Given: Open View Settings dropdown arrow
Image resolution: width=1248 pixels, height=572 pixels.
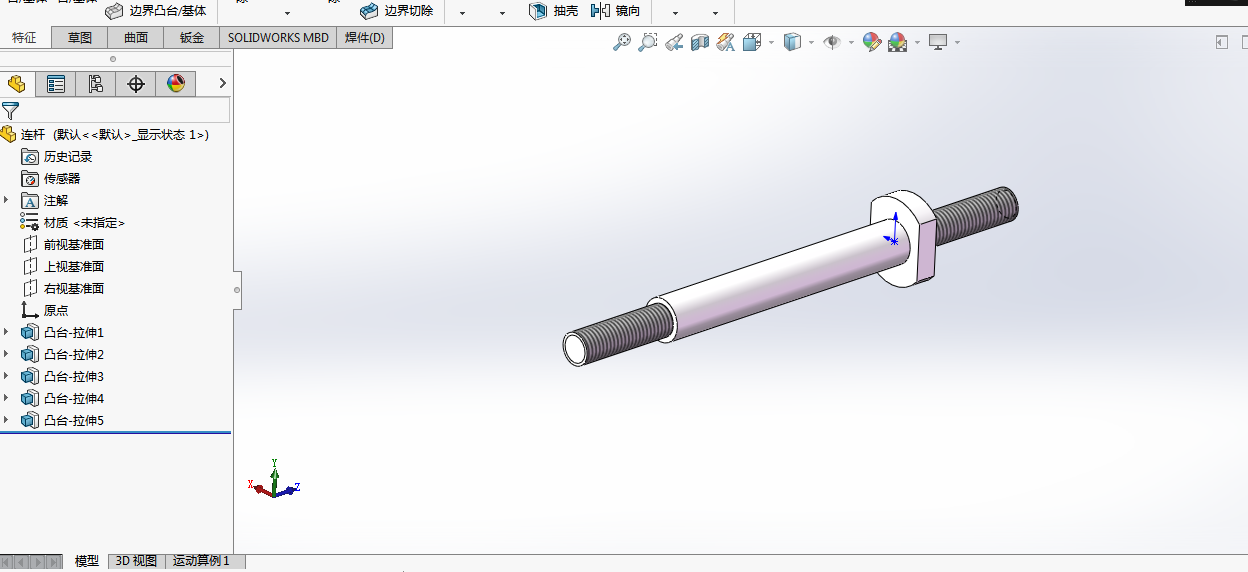Looking at the screenshot, I should [957, 43].
